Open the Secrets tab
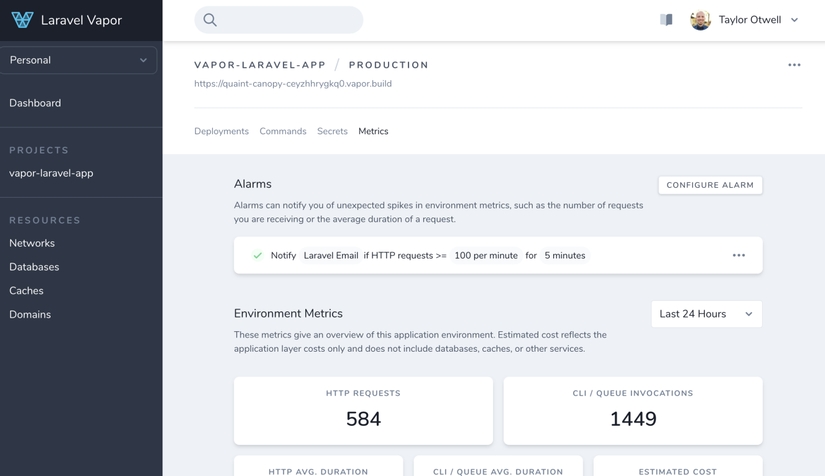The image size is (825, 476). 332,131
